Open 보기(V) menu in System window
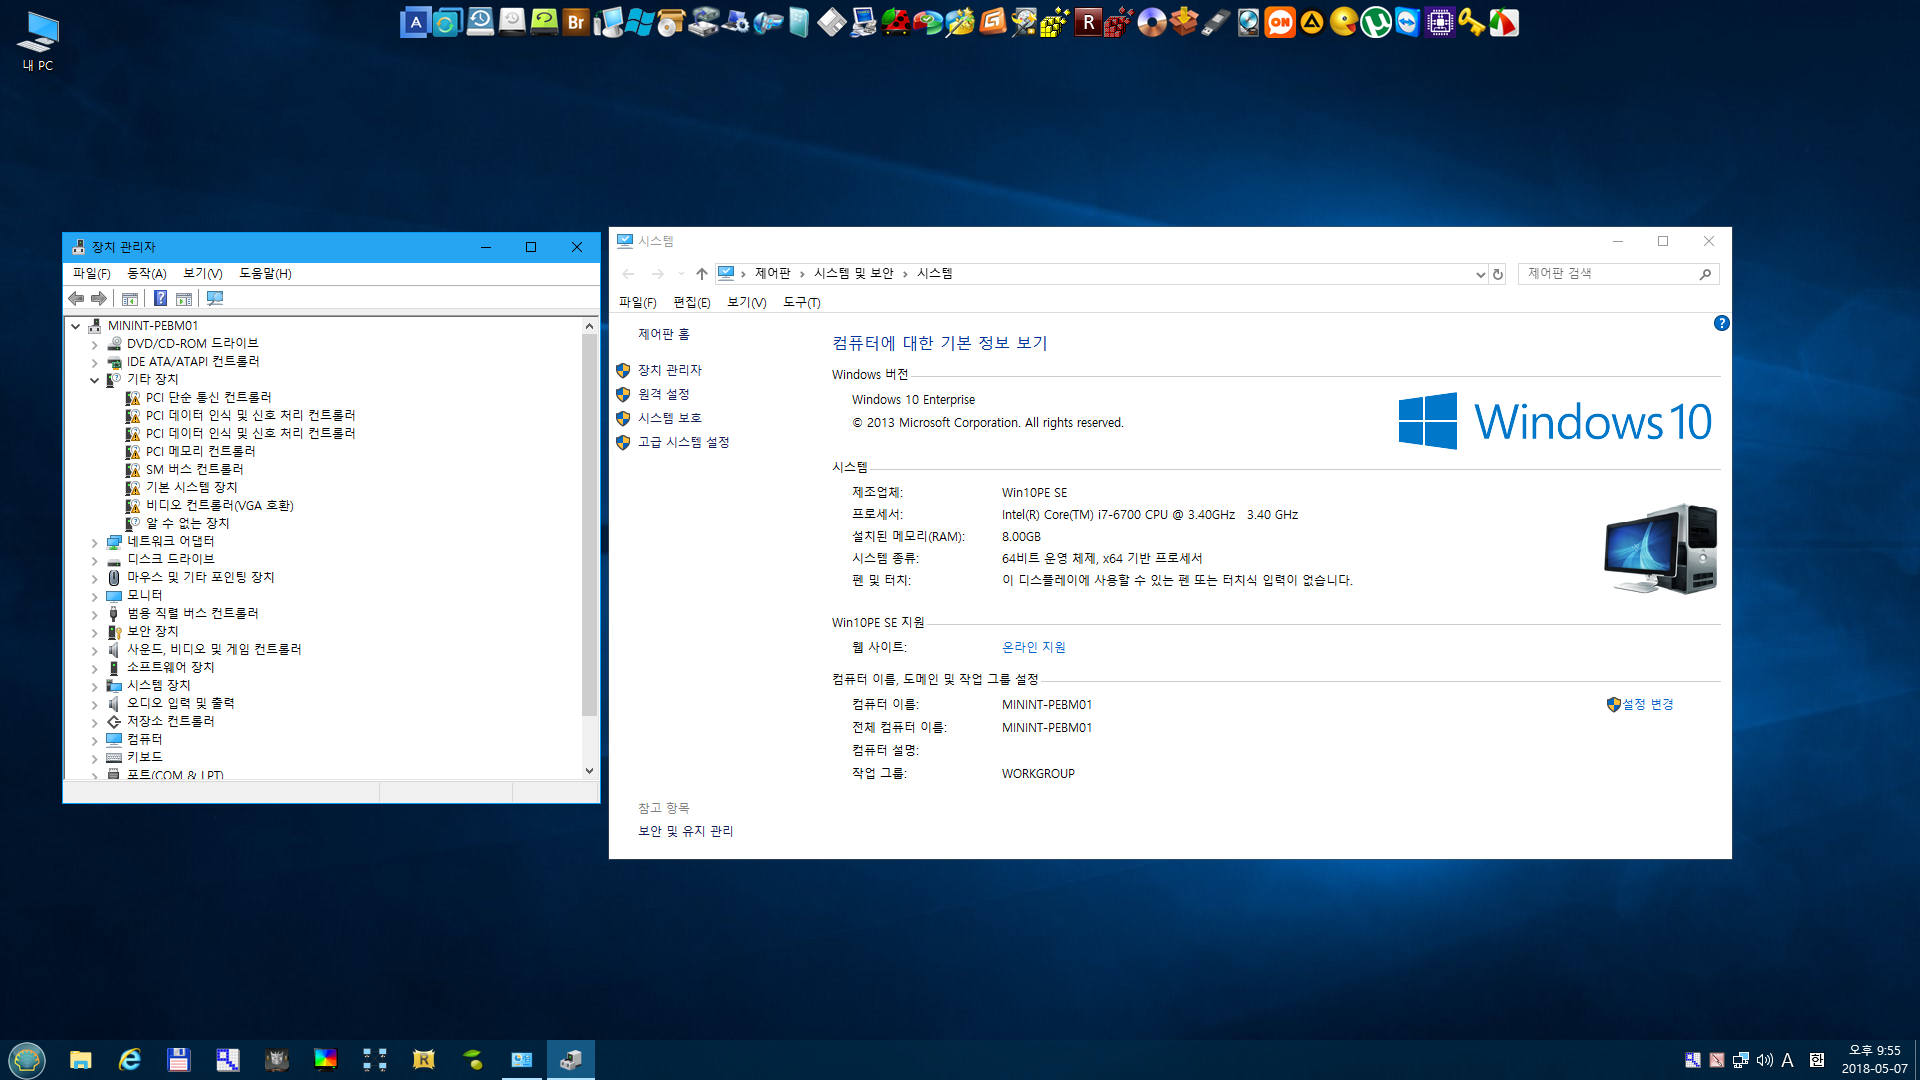1920x1080 pixels. (746, 302)
